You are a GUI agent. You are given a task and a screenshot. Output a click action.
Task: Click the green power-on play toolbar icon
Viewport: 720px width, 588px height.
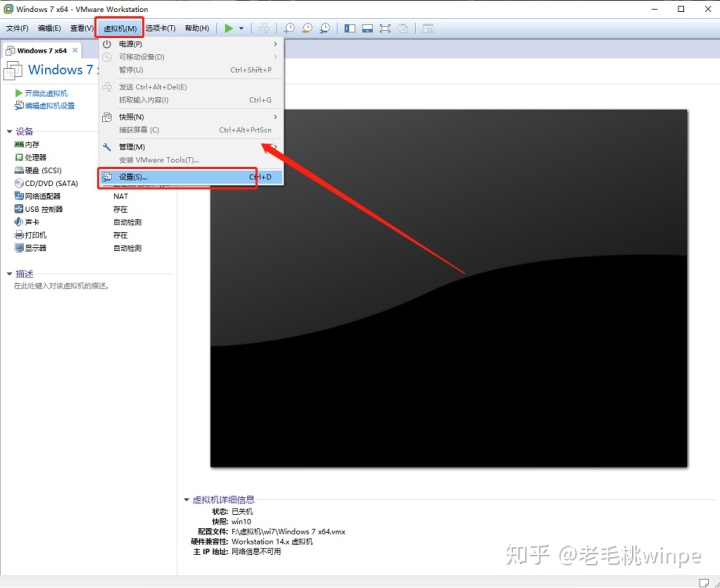[229, 28]
